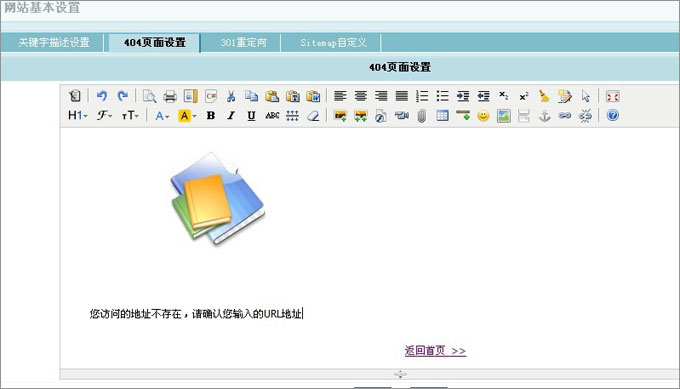Open the text color A dropdown
680x389 pixels.
click(162, 116)
